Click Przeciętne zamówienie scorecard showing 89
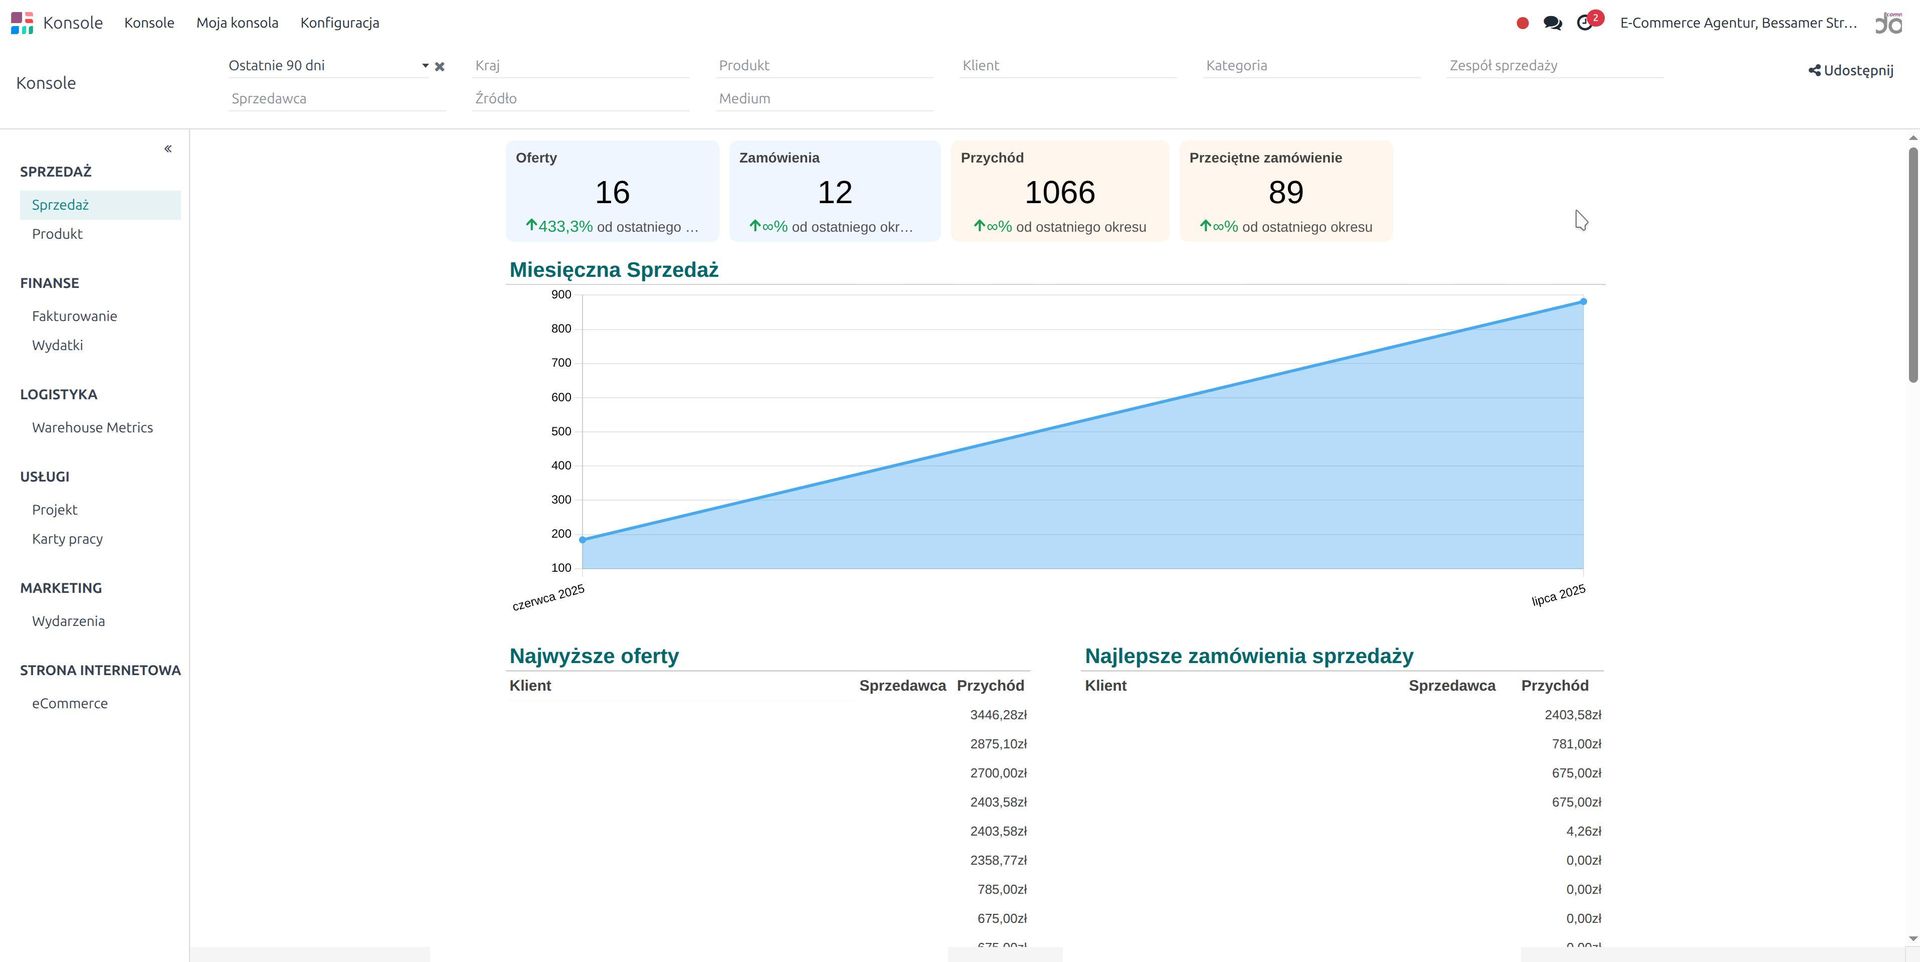 tap(1286, 191)
